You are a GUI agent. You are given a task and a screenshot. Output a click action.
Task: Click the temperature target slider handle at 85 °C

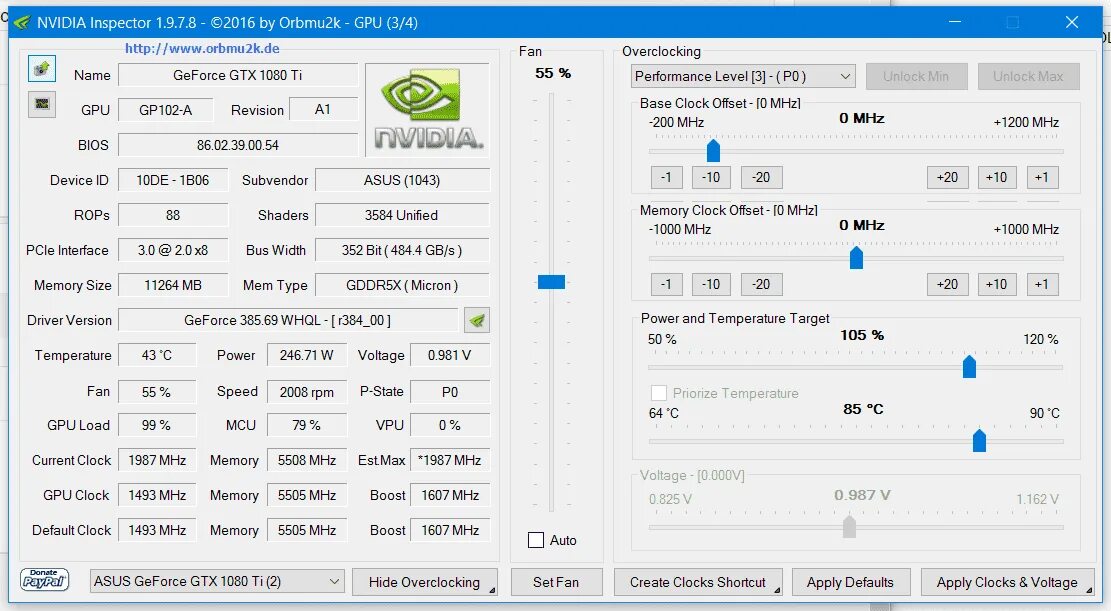pyautogui.click(x=979, y=440)
